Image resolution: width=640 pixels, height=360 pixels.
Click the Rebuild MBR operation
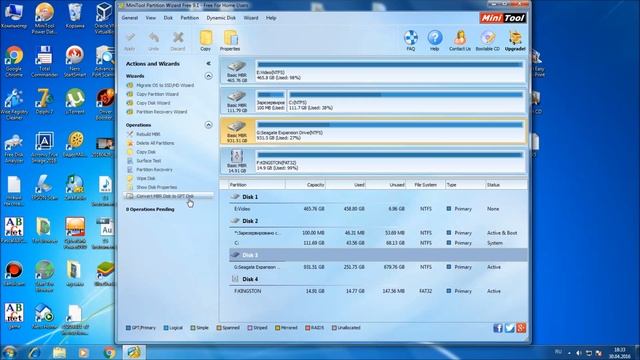coord(148,134)
